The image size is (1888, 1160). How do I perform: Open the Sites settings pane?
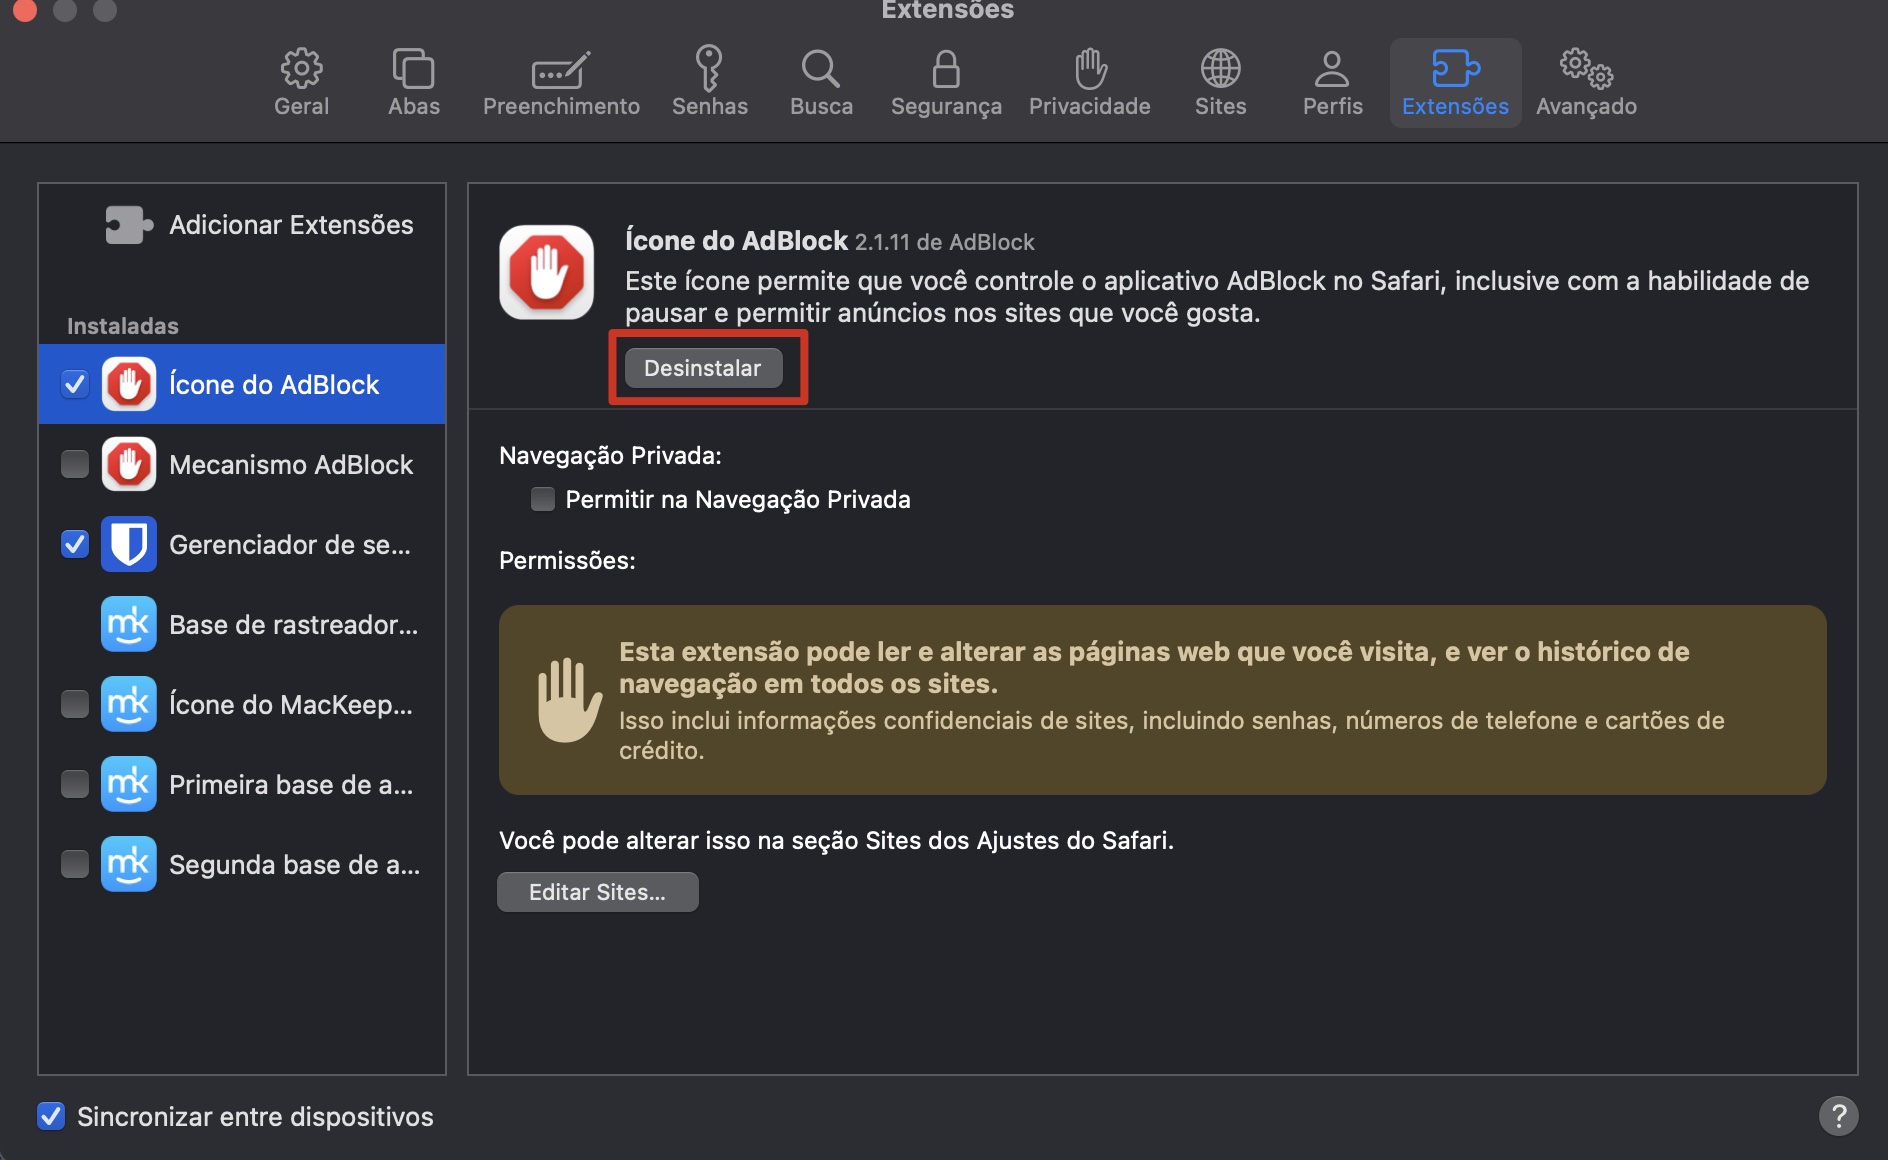tap(1219, 82)
